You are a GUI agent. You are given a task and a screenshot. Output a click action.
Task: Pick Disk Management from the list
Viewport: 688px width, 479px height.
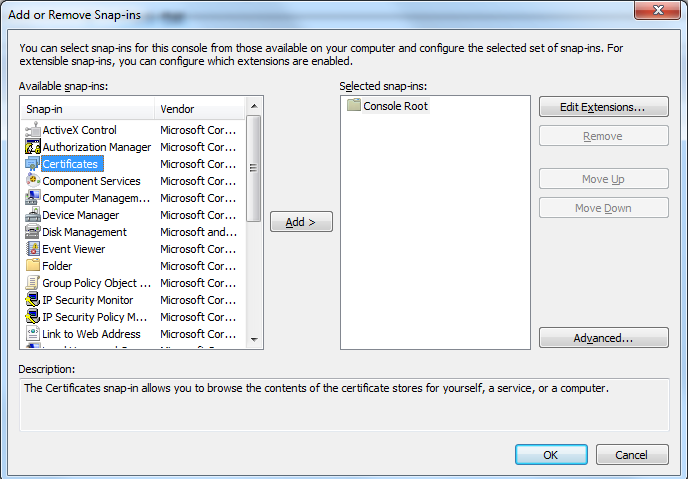[x=84, y=232]
